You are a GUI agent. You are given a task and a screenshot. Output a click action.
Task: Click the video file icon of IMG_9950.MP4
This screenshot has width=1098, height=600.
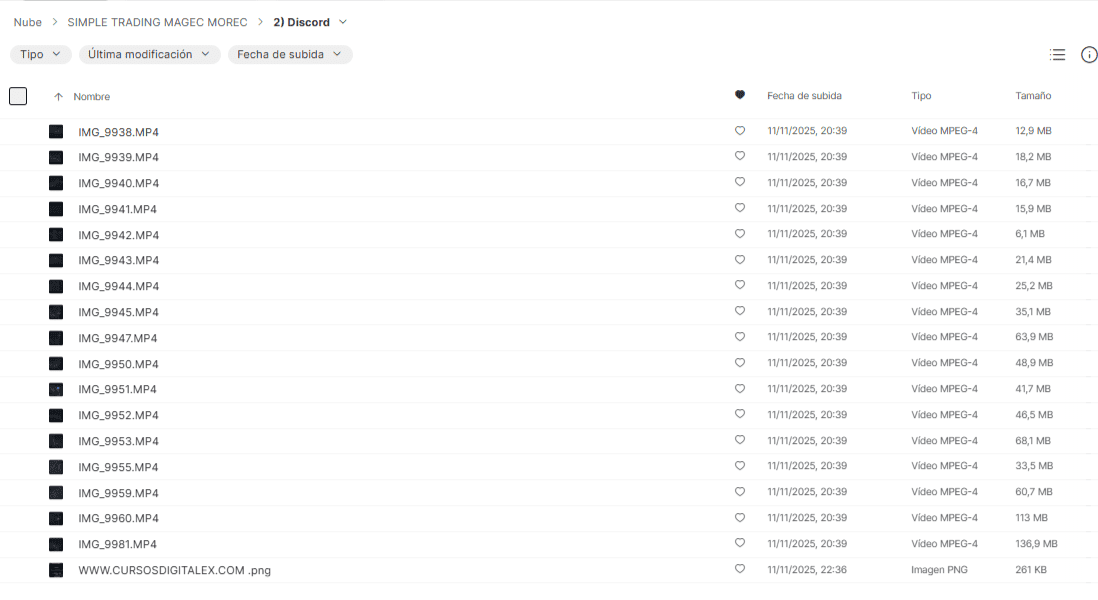(x=56, y=364)
